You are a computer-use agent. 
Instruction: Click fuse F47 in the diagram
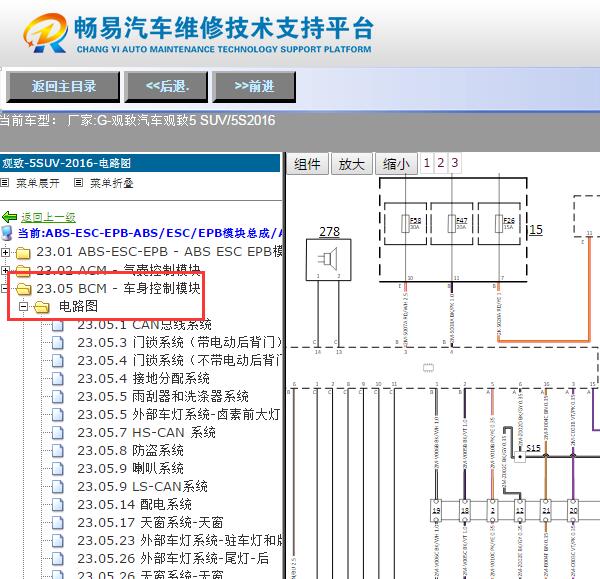[452, 224]
